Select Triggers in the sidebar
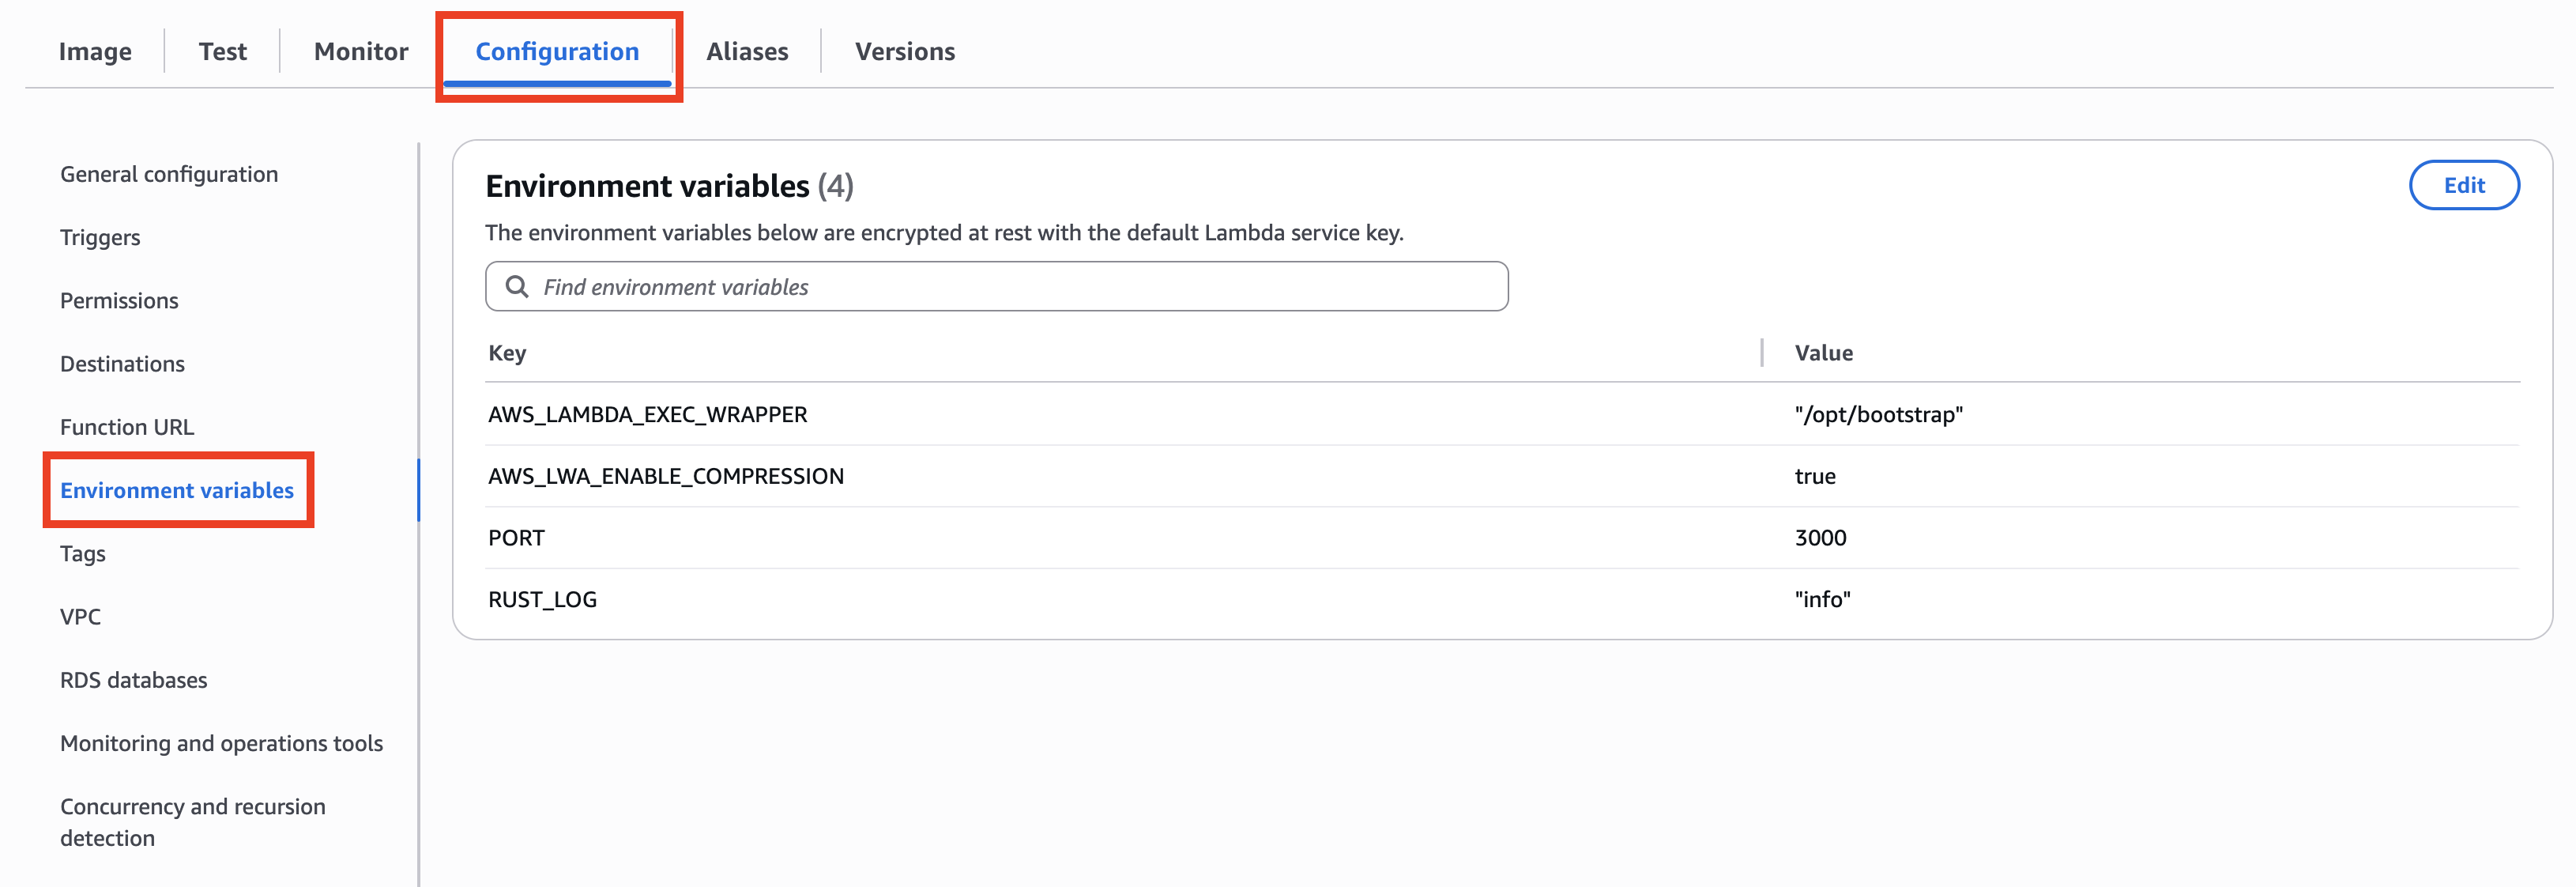 pos(100,237)
